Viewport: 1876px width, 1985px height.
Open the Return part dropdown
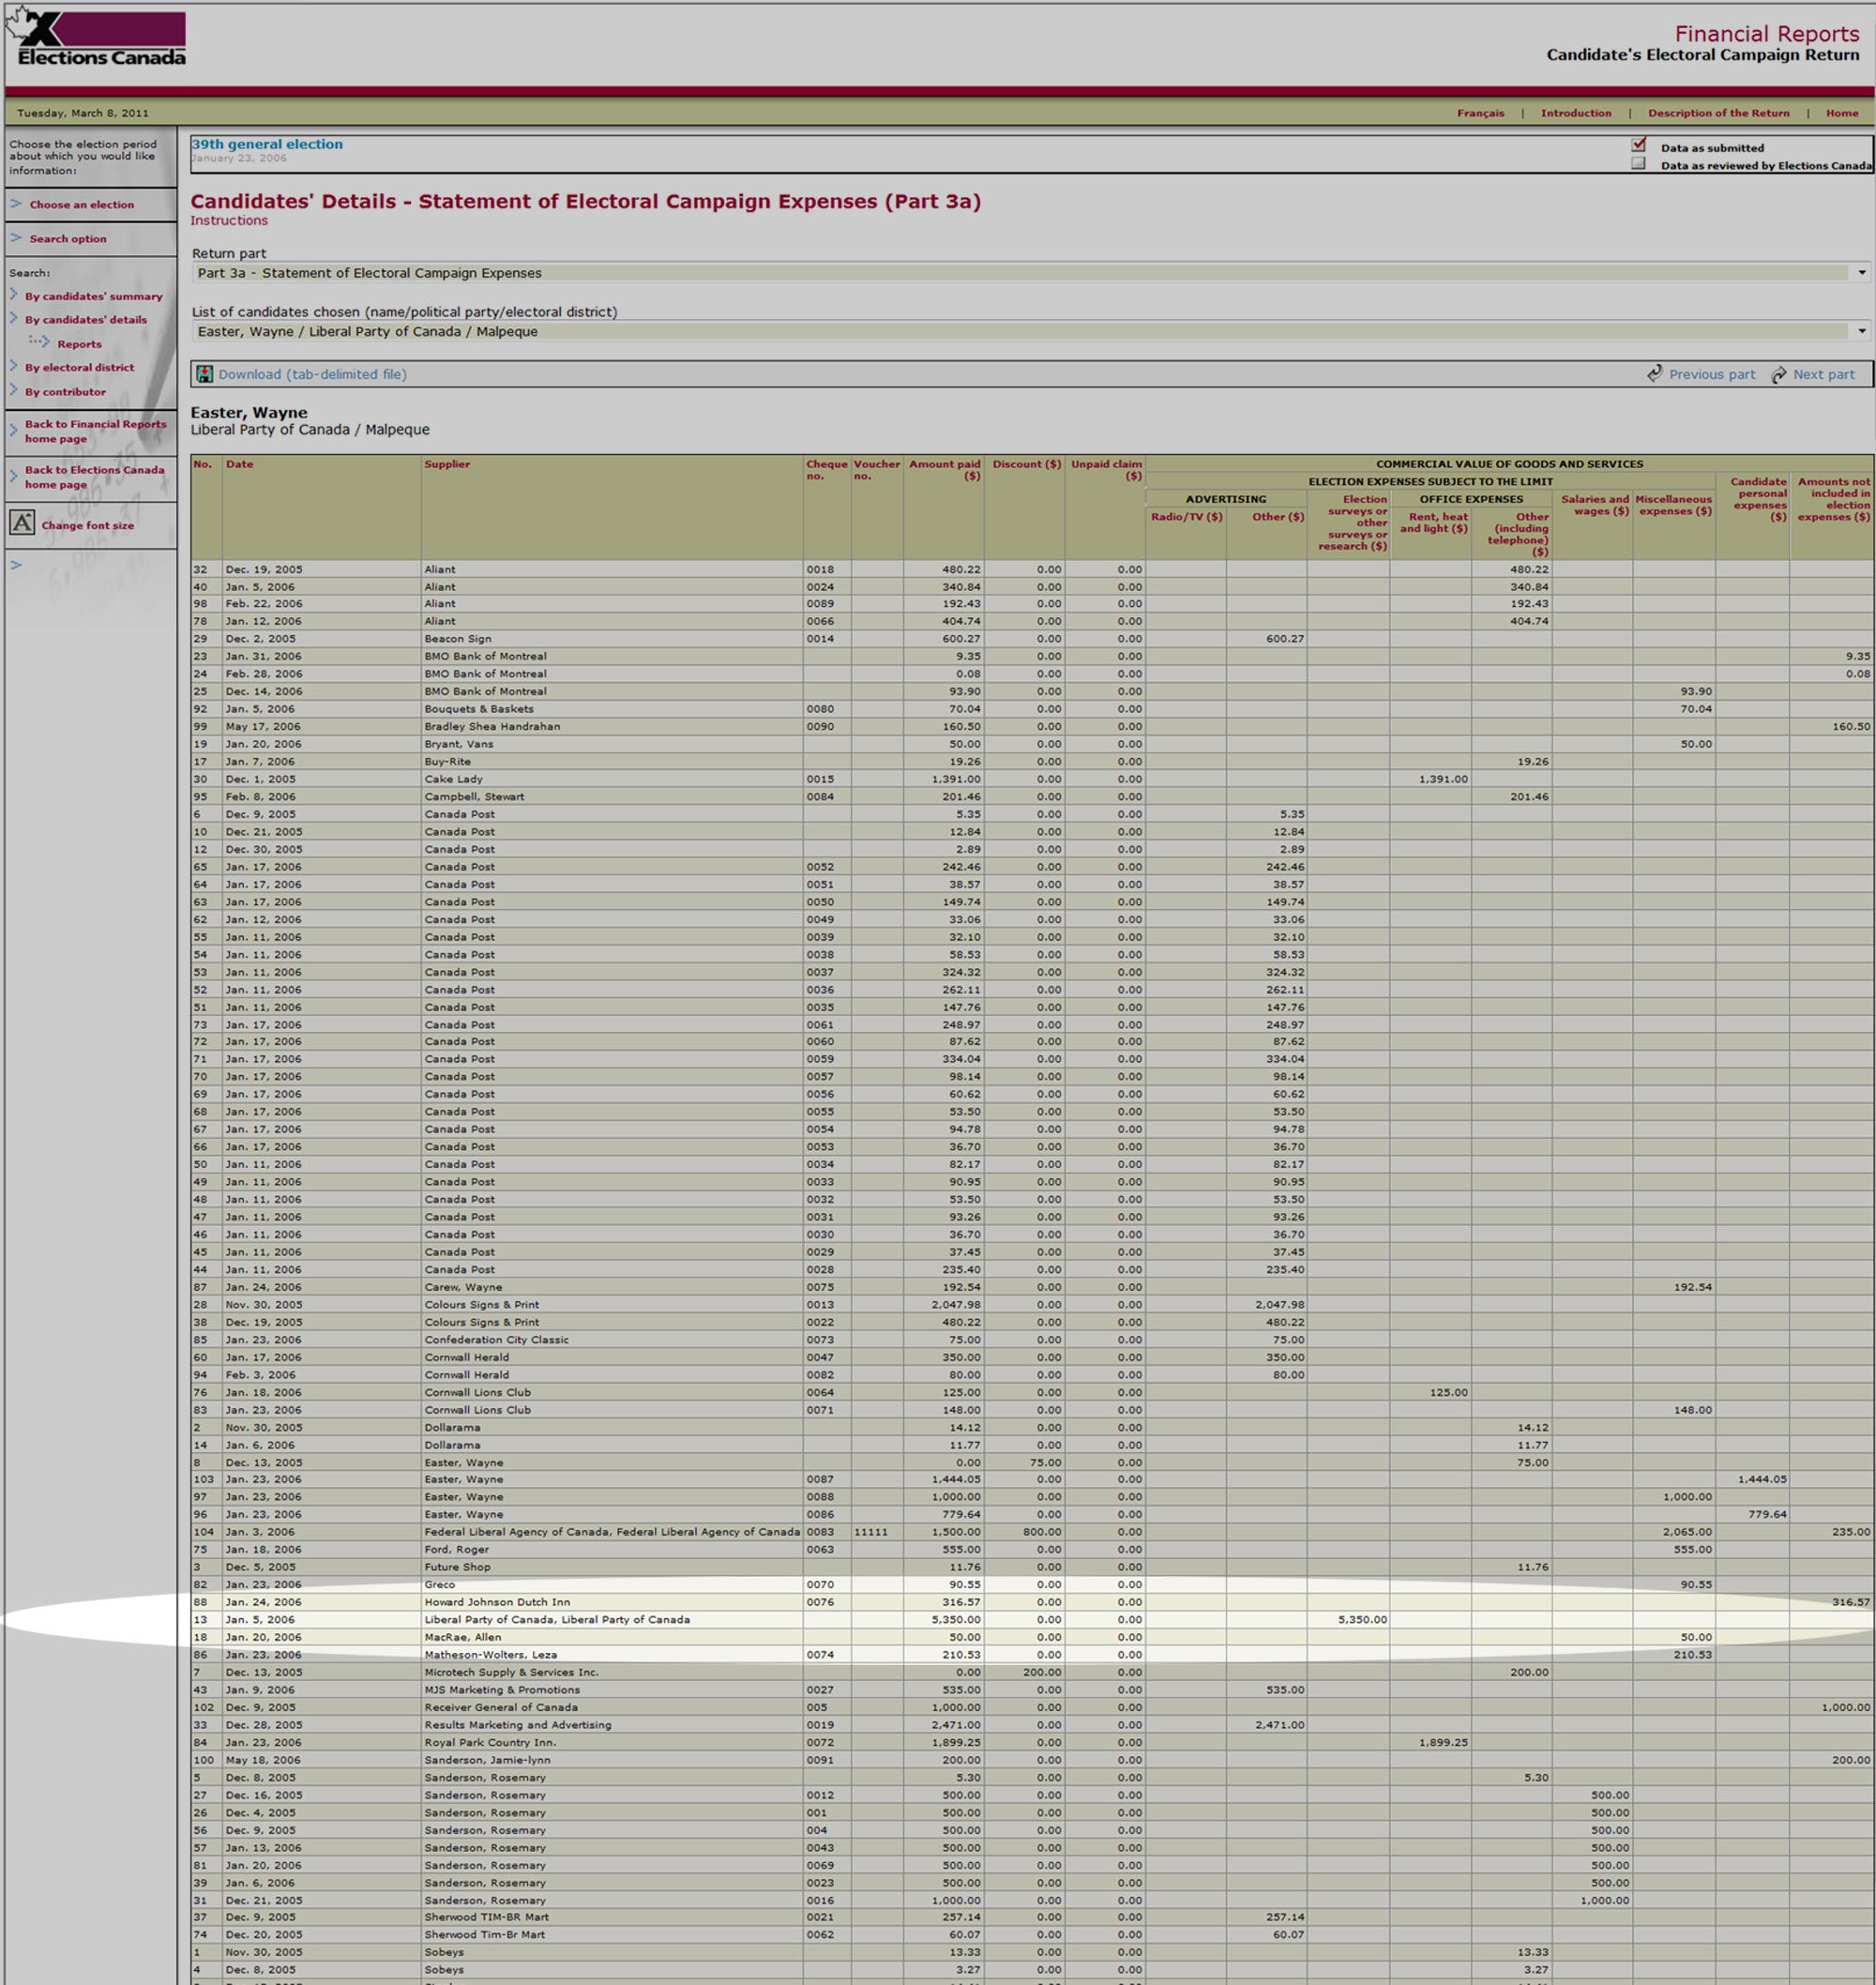tap(1861, 272)
